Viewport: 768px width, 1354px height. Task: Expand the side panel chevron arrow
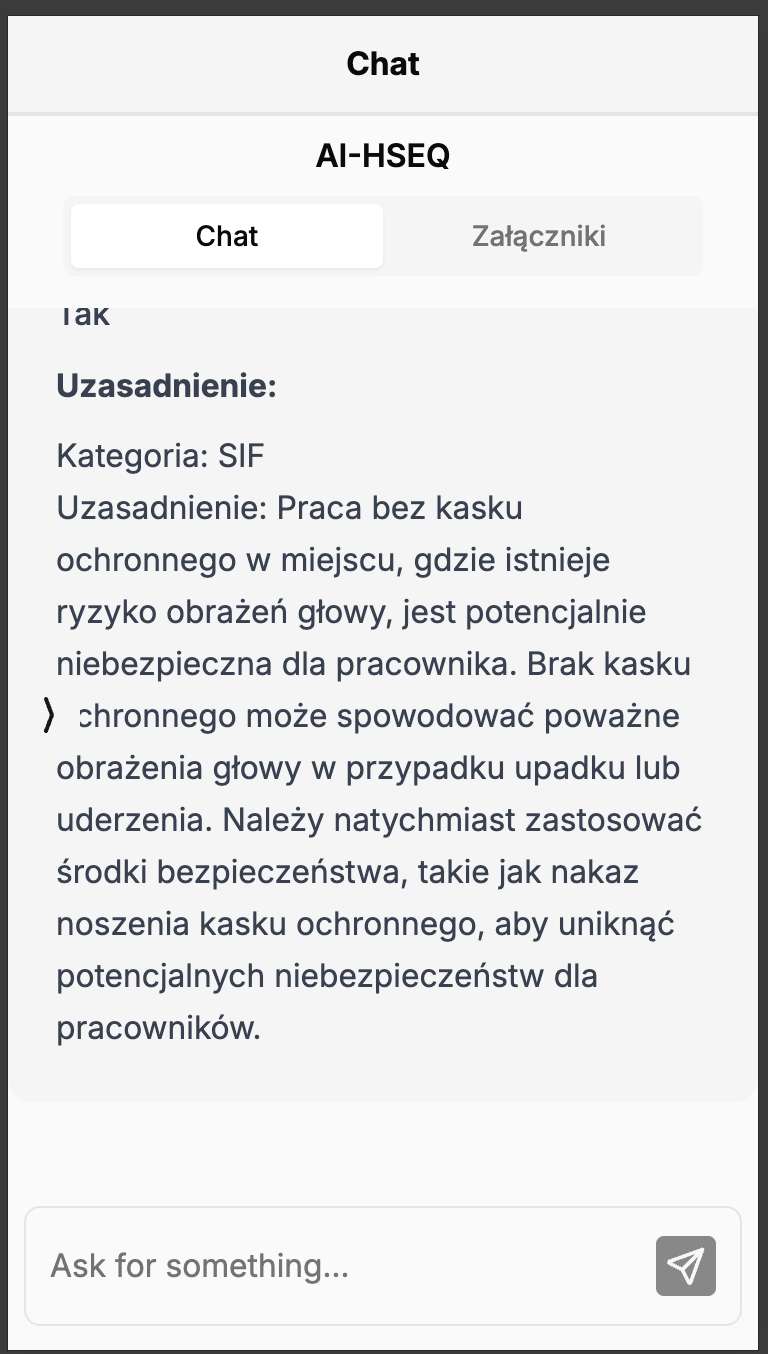[x=49, y=715]
